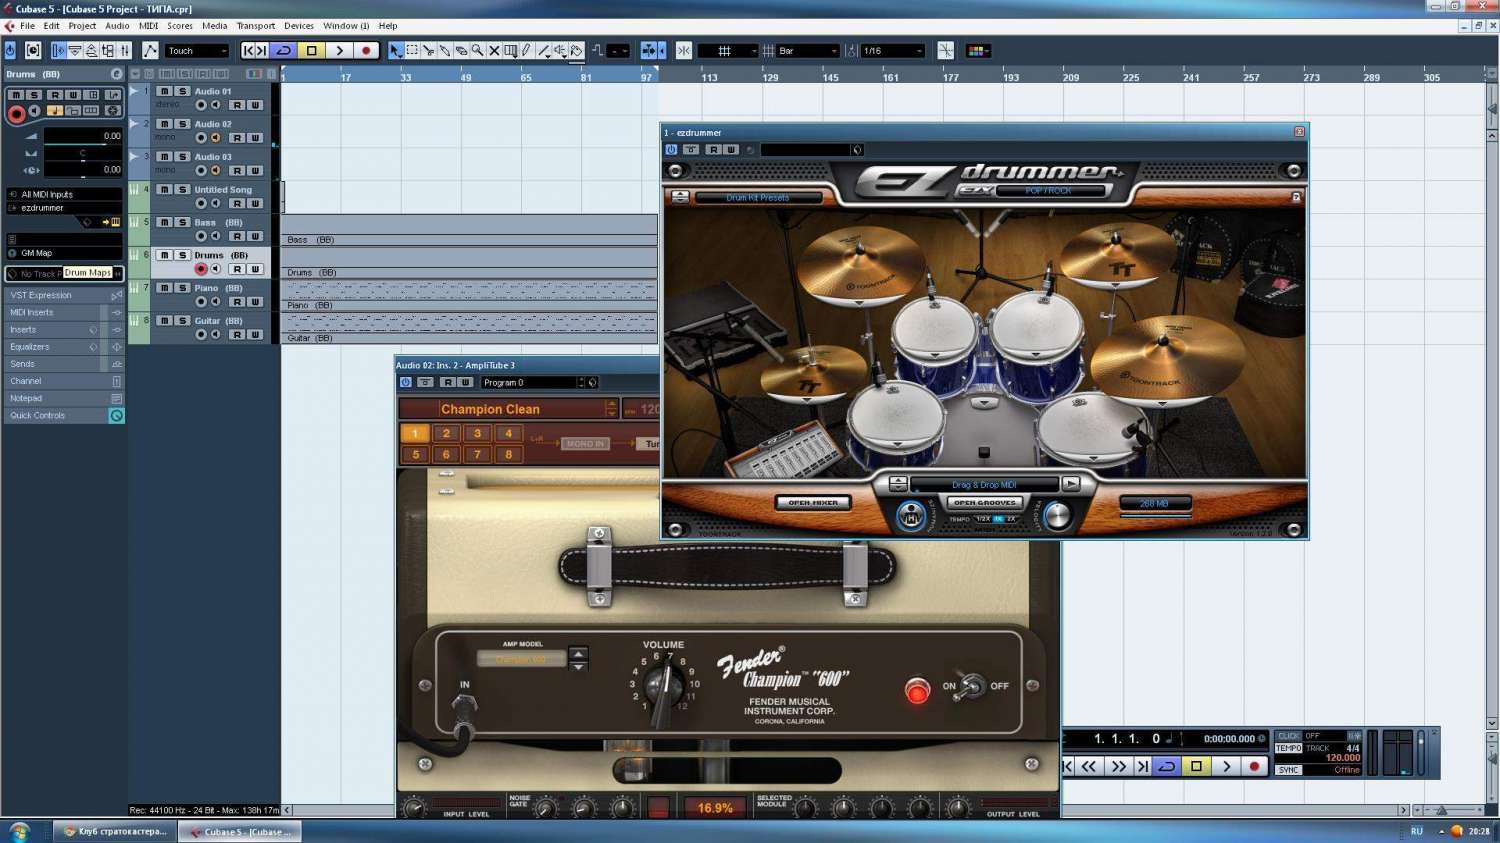Image resolution: width=1500 pixels, height=843 pixels.
Task: Select the Draw pencil tool
Action: (527, 50)
